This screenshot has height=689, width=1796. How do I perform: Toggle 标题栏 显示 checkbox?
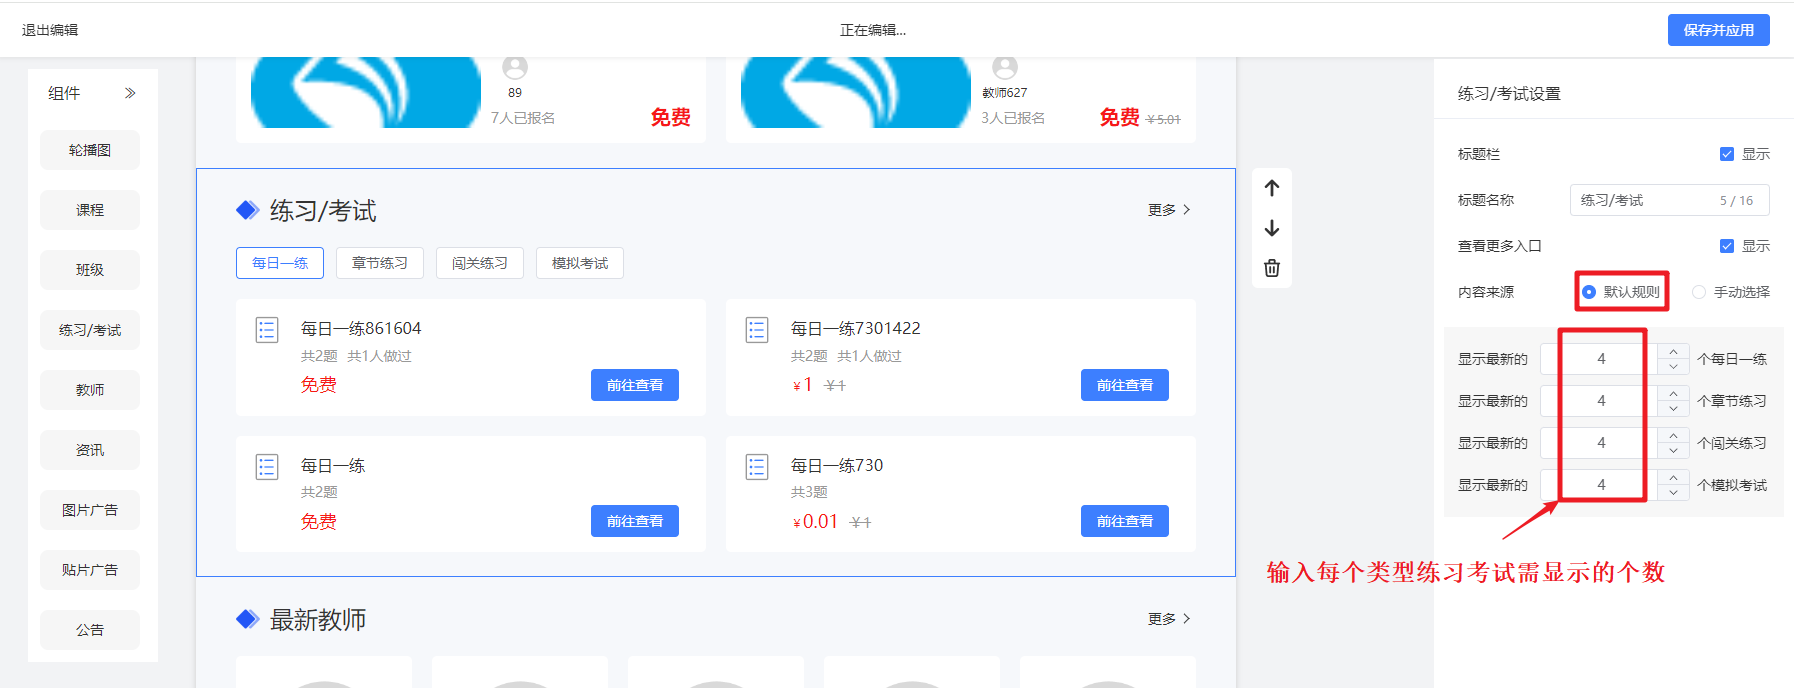[1726, 154]
